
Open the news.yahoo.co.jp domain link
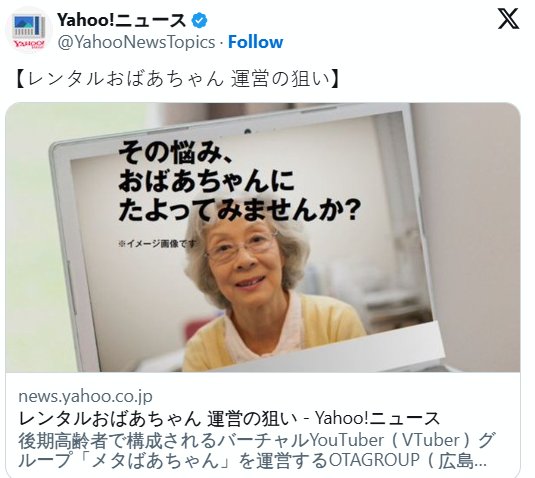85,396
